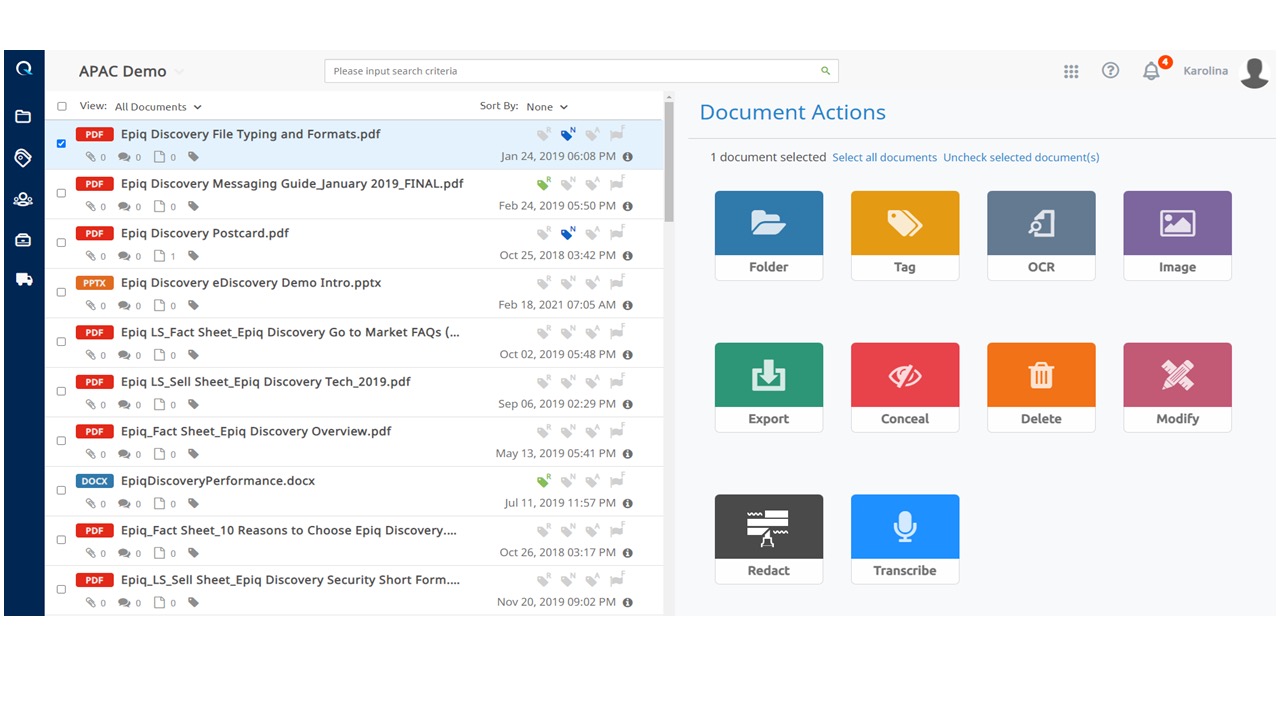Click Select all documents link
Screen dimensions: 1280x720
[885, 157]
